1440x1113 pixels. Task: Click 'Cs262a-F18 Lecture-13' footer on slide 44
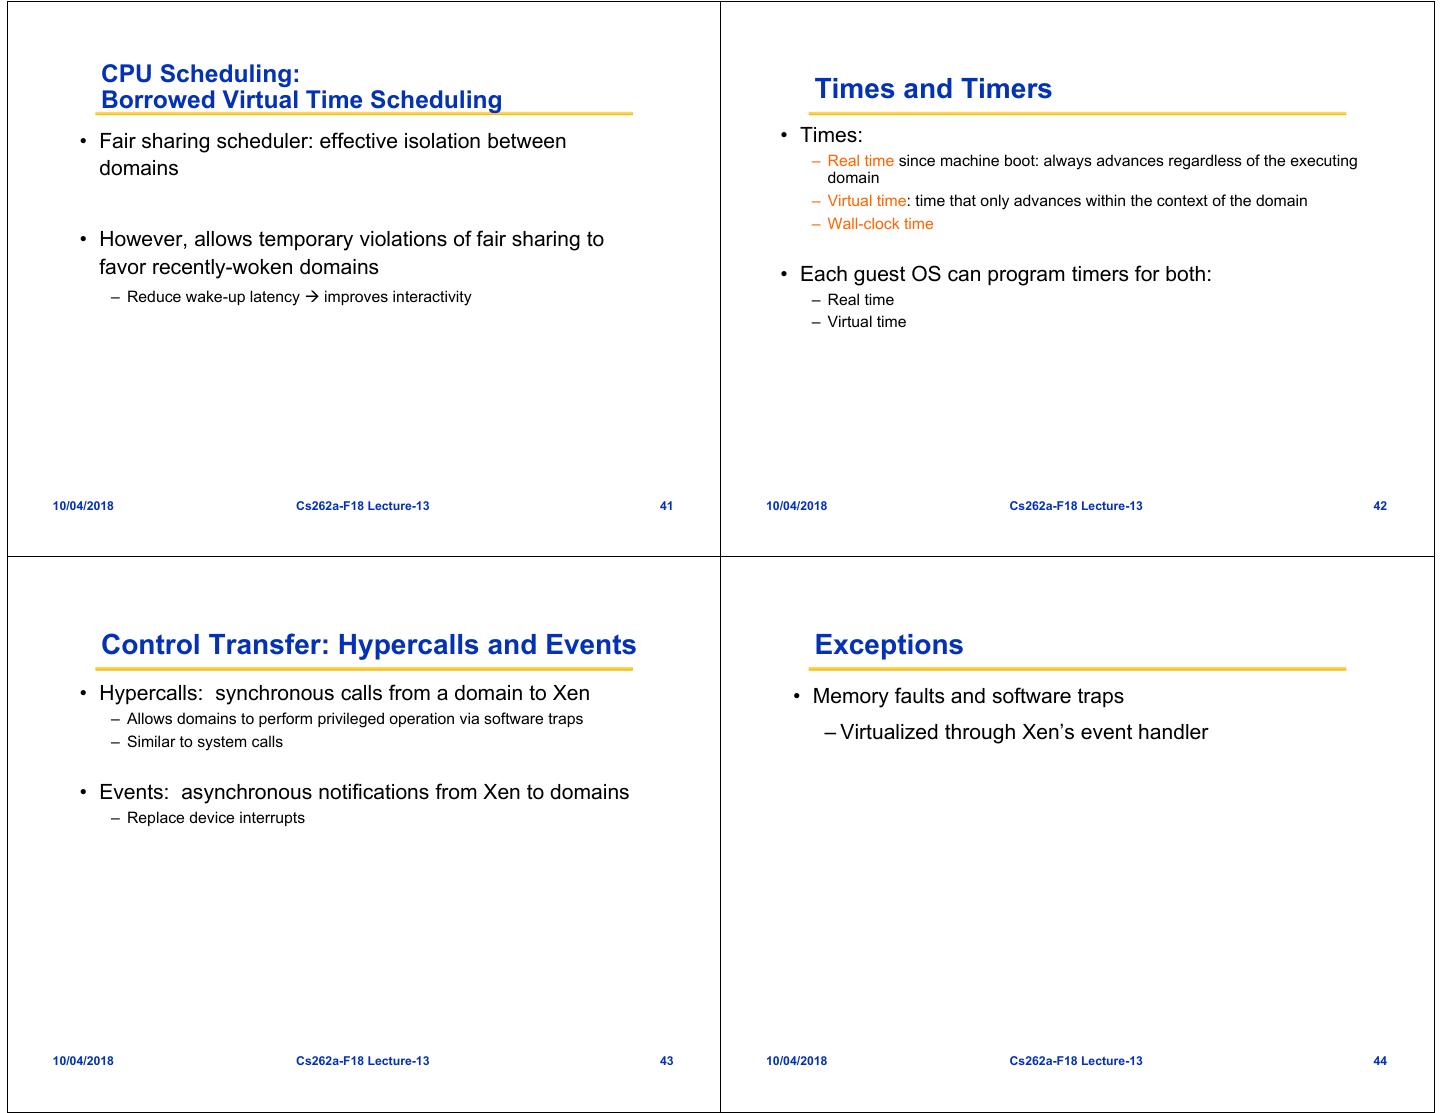click(1076, 1061)
